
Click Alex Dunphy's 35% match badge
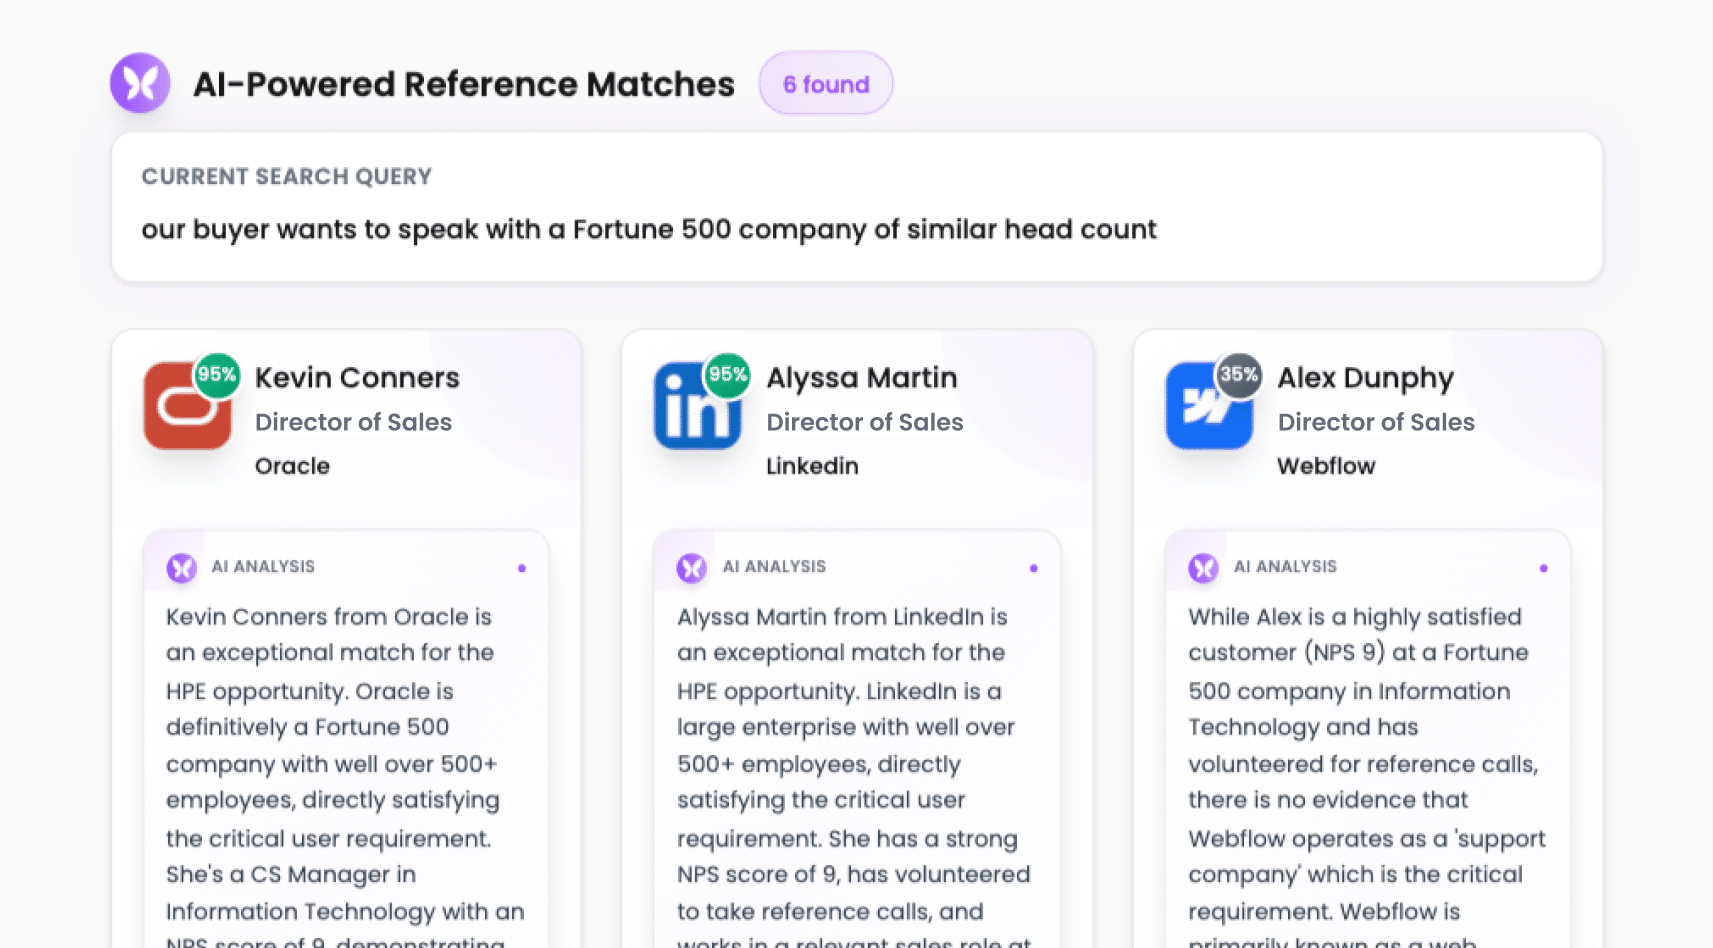pyautogui.click(x=1239, y=375)
